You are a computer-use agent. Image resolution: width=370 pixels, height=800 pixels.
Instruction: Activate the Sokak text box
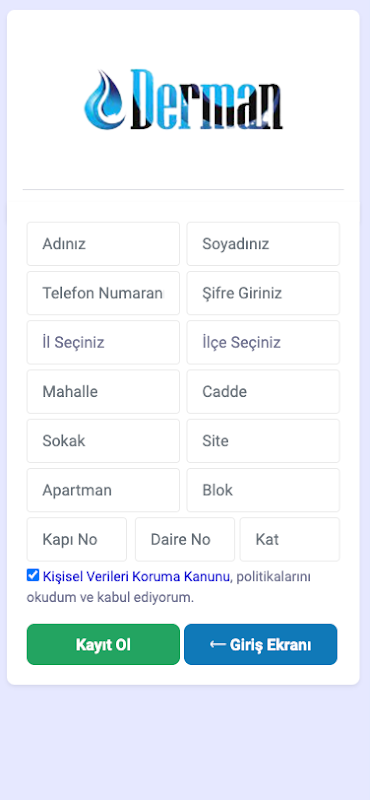point(103,441)
